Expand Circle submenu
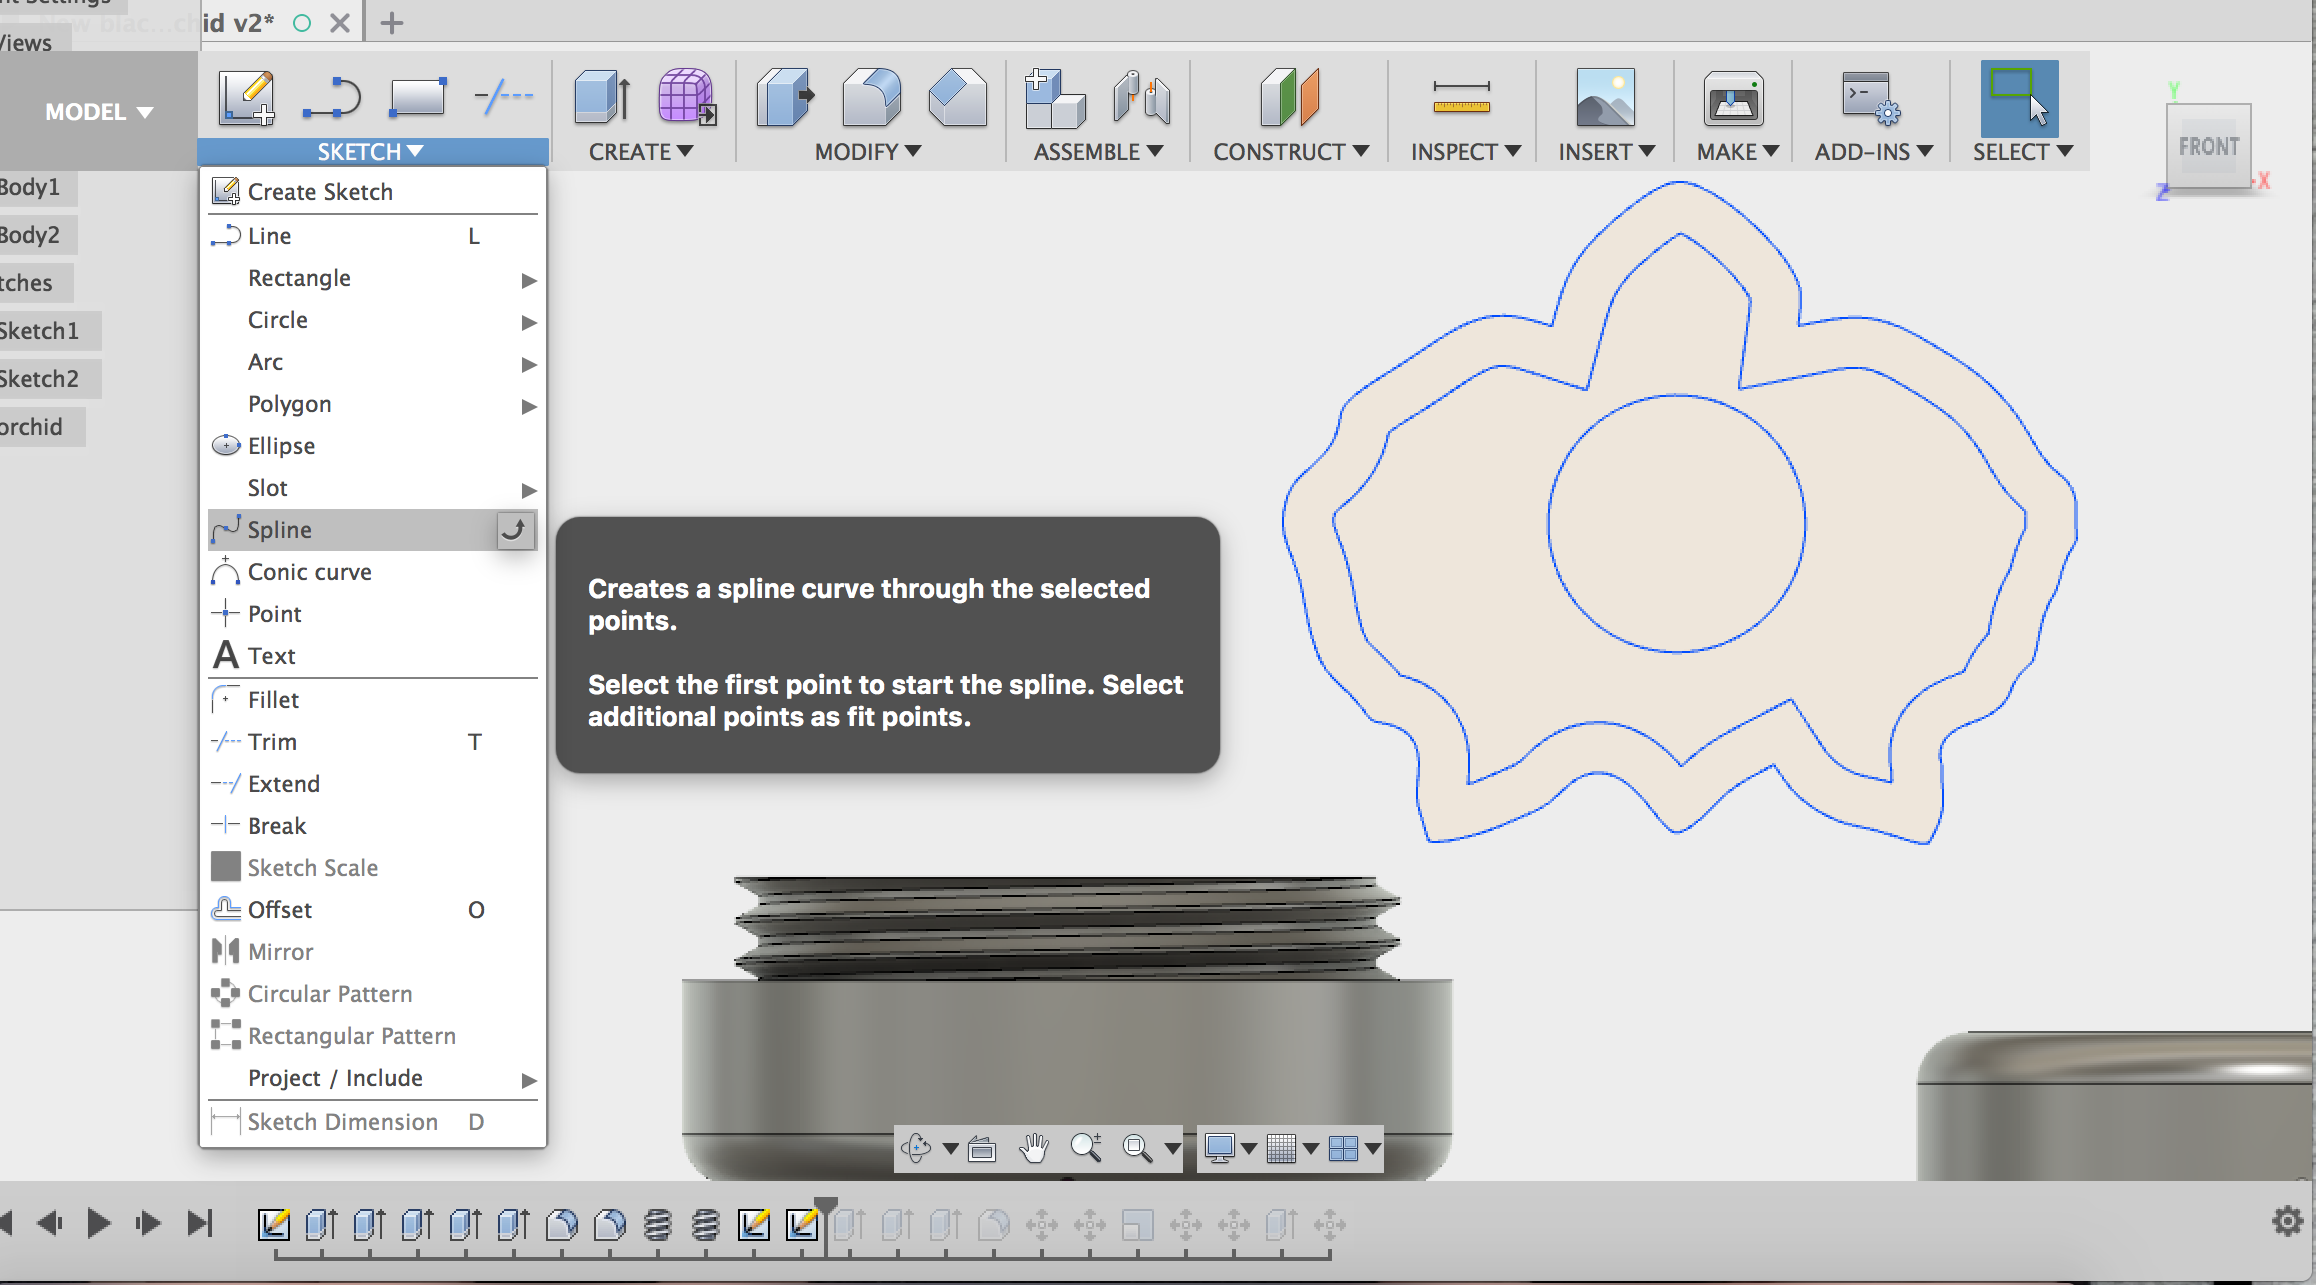The height and width of the screenshot is (1285, 2317). point(373,320)
